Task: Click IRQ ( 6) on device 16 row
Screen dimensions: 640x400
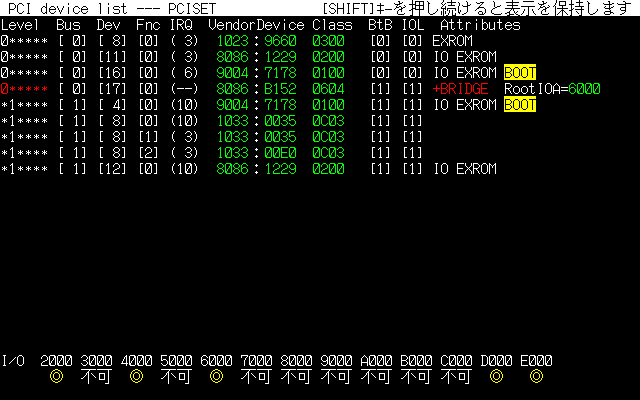Action: 184,73
